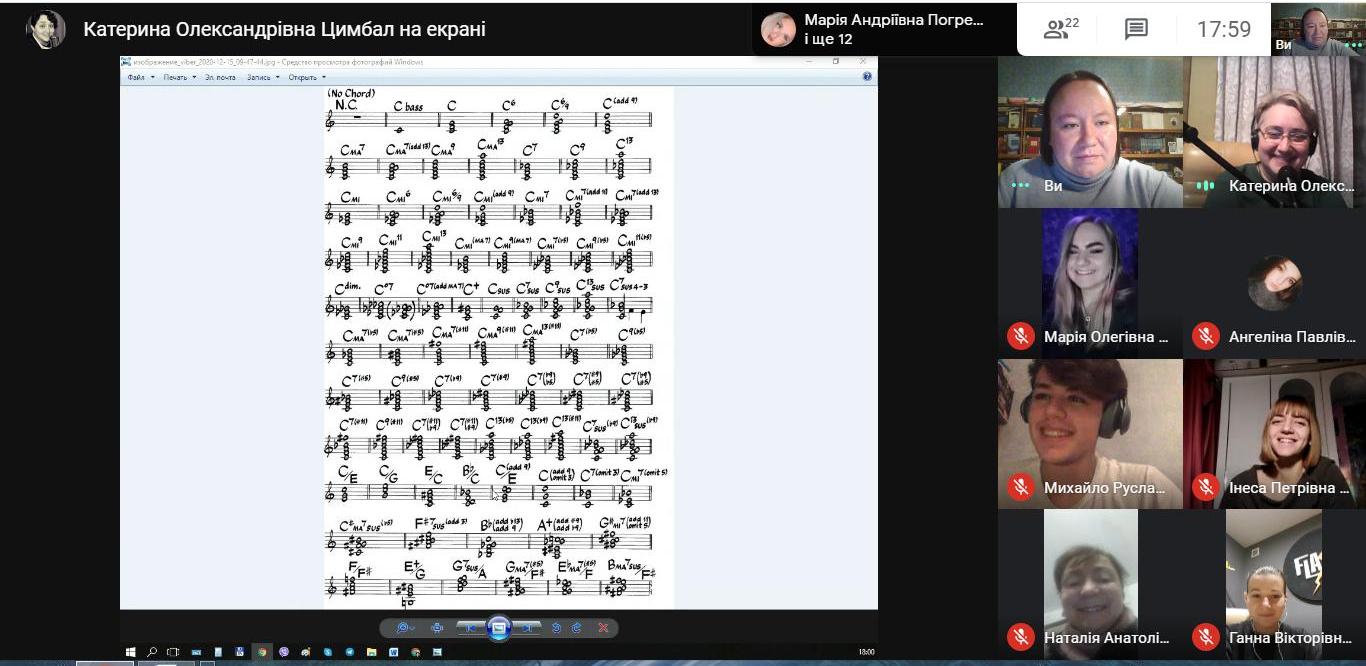Go to the previous photo
Screen dimensions: 1366x666
click(x=470, y=628)
